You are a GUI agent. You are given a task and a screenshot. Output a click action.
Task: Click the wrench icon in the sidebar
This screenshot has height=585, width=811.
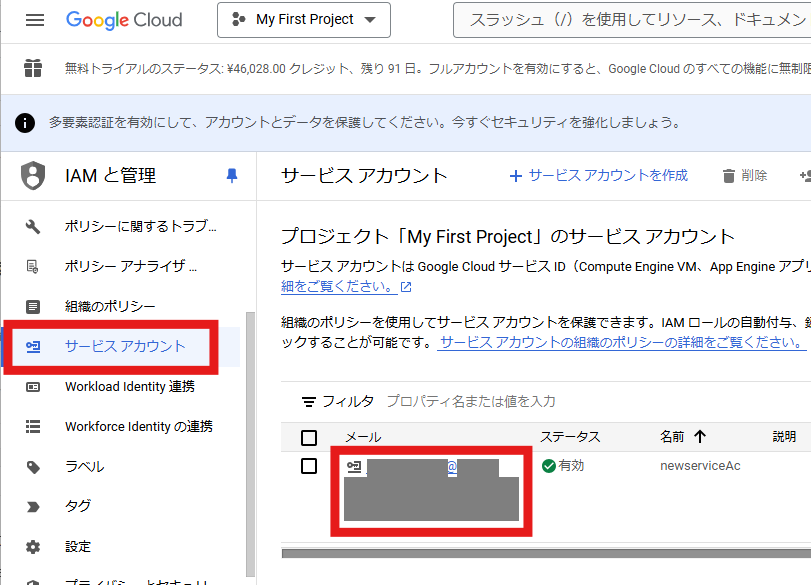[x=33, y=227]
